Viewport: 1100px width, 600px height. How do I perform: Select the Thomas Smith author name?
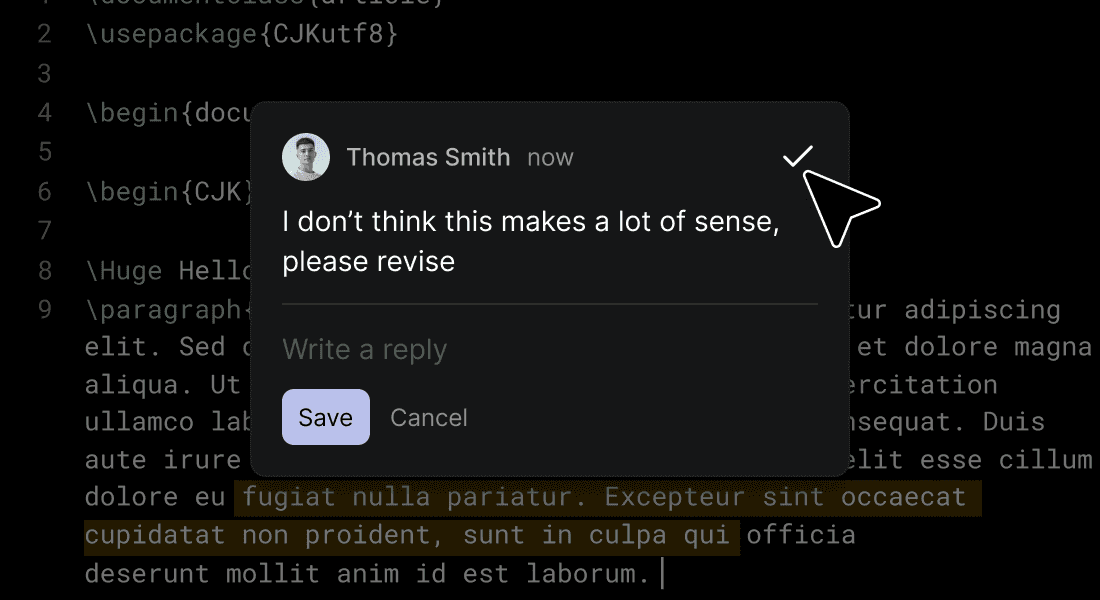coord(428,157)
